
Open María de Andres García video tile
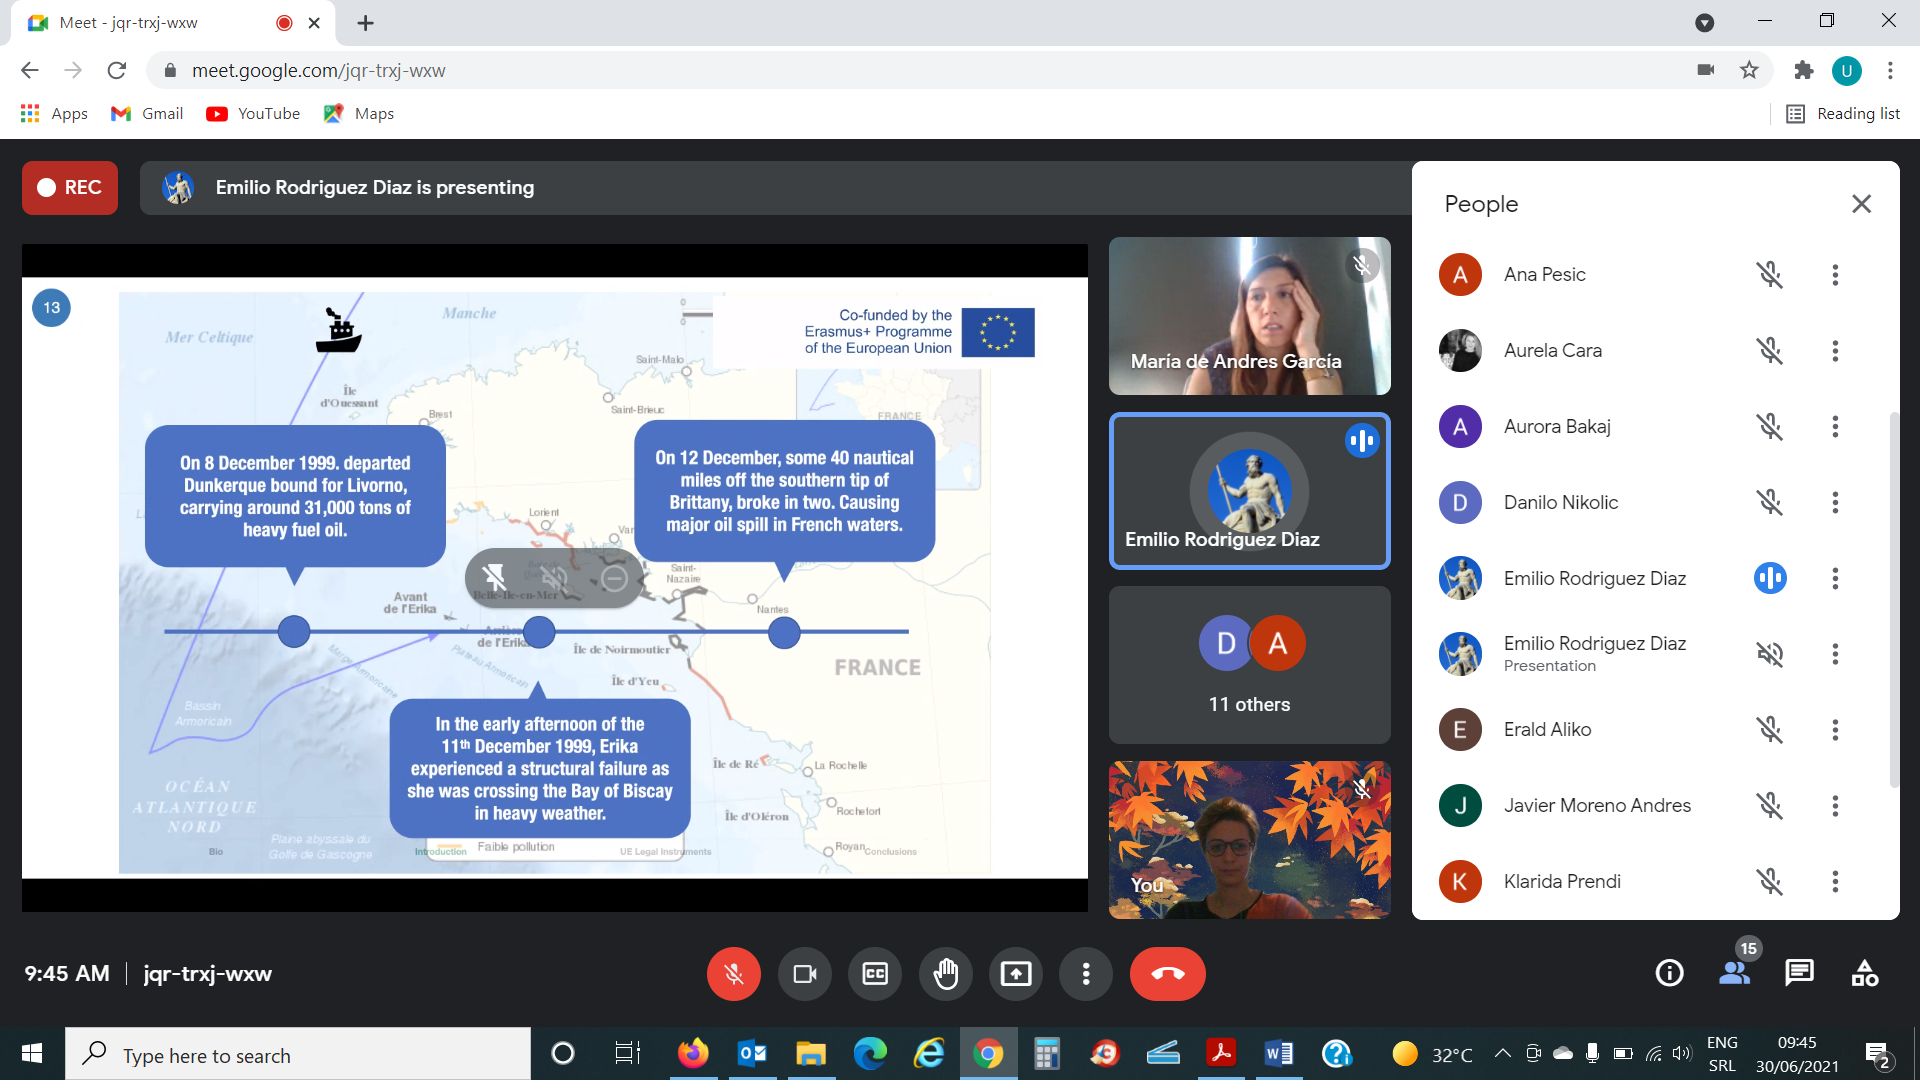pyautogui.click(x=1249, y=316)
